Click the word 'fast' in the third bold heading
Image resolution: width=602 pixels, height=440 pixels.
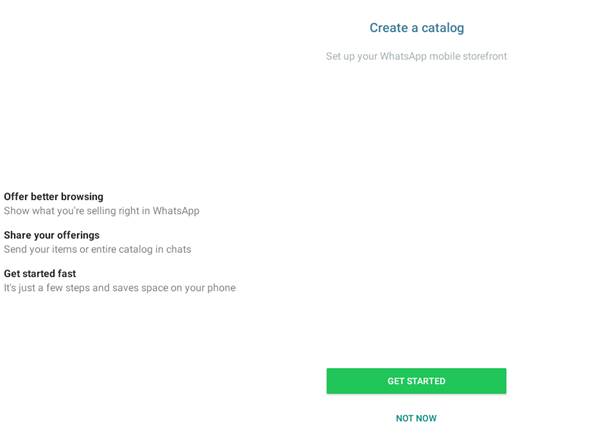click(67, 273)
